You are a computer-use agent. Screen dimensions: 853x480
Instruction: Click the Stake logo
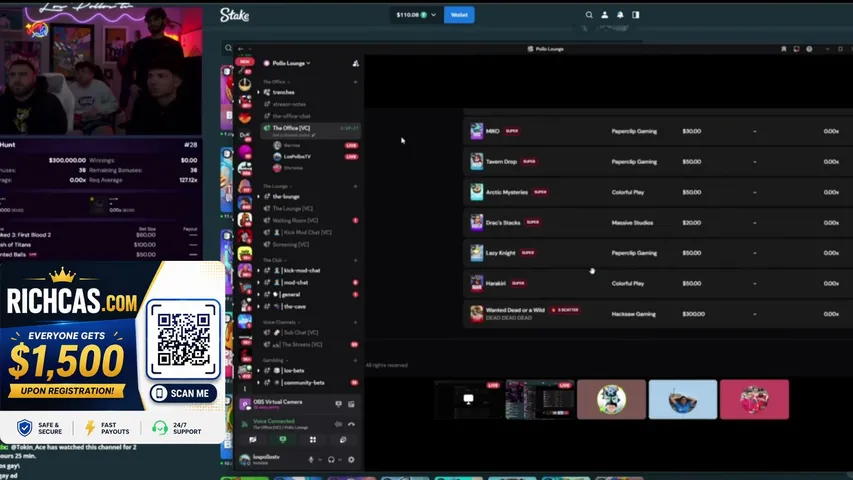coord(234,15)
